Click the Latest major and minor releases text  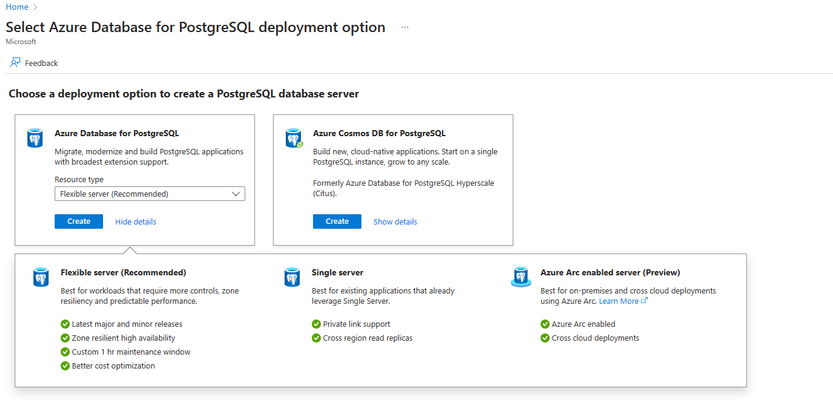(128, 324)
